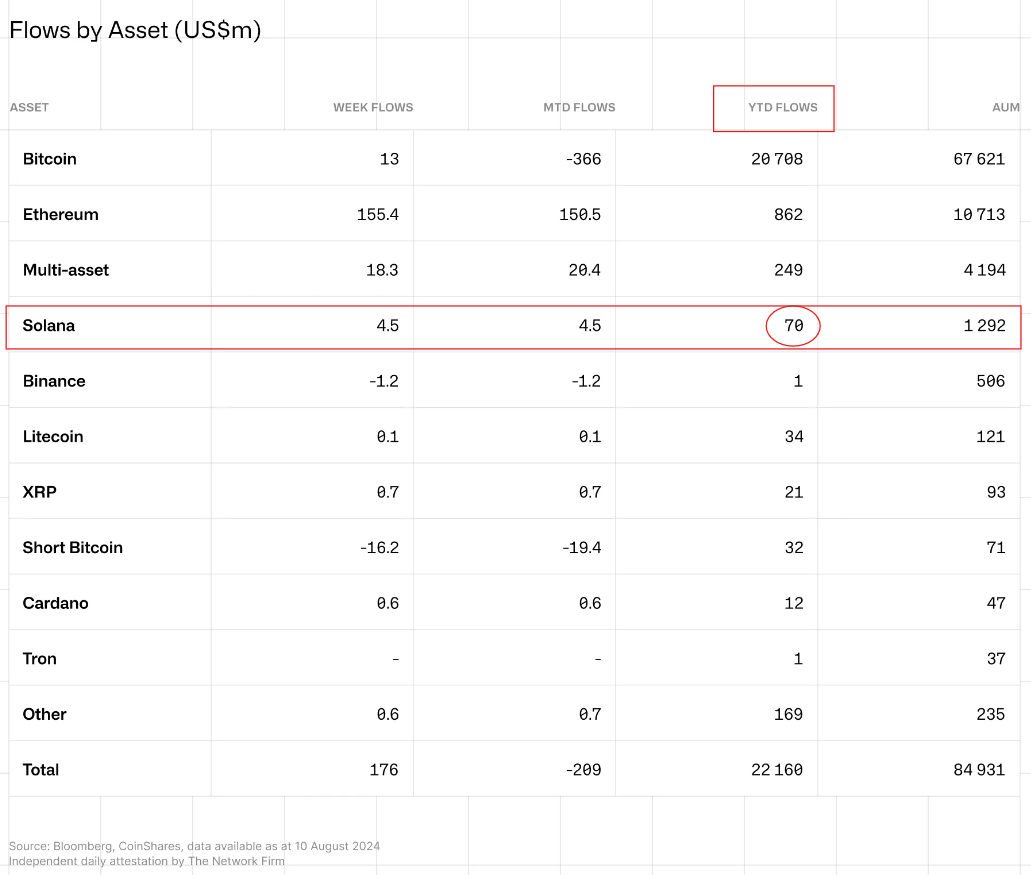Select the Ethereum asset name
The height and width of the screenshot is (875, 1031).
pos(60,214)
